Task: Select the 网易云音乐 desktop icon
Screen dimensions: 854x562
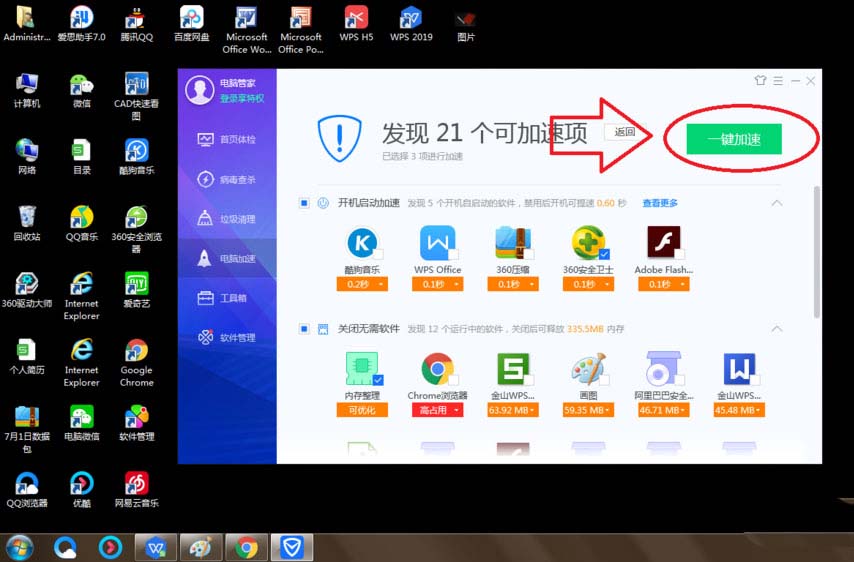Action: coord(136,490)
